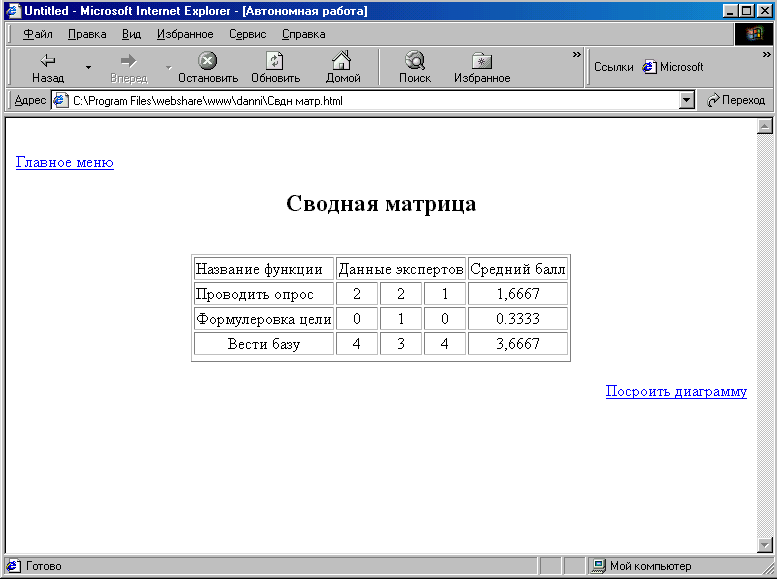
Task: Click the Название функции header cell
Action: pyautogui.click(x=264, y=269)
